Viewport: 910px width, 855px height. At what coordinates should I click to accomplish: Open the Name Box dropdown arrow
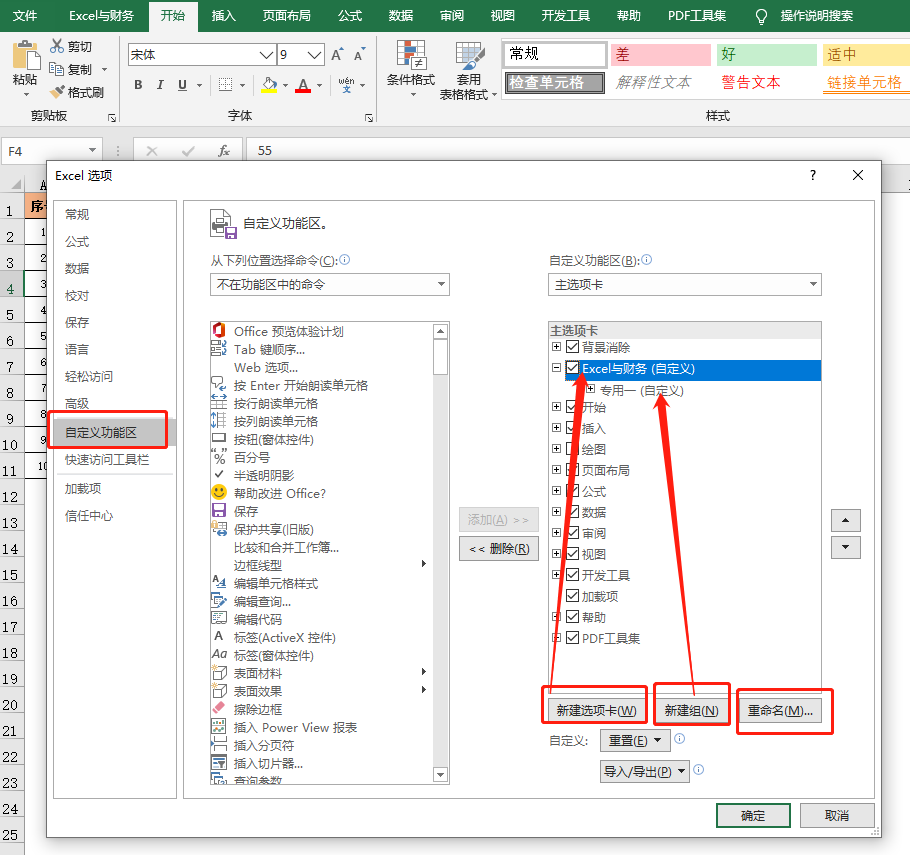[92, 151]
